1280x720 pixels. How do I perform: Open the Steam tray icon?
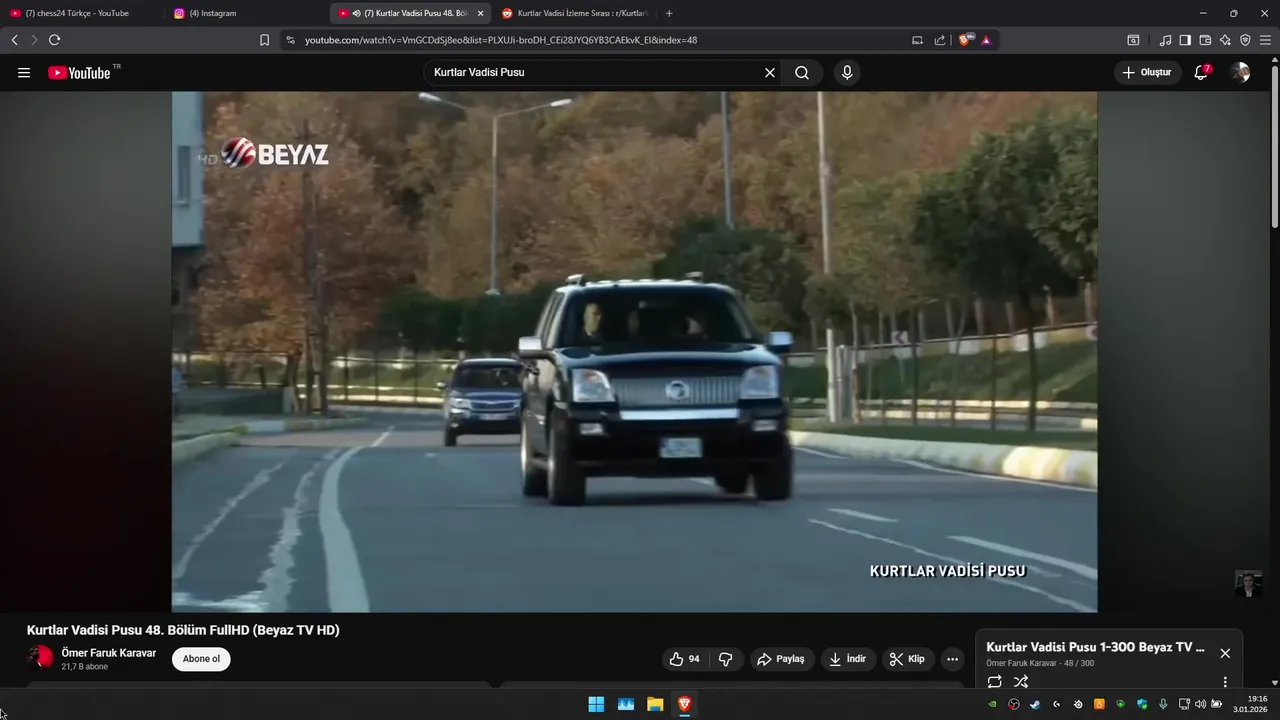point(1035,704)
